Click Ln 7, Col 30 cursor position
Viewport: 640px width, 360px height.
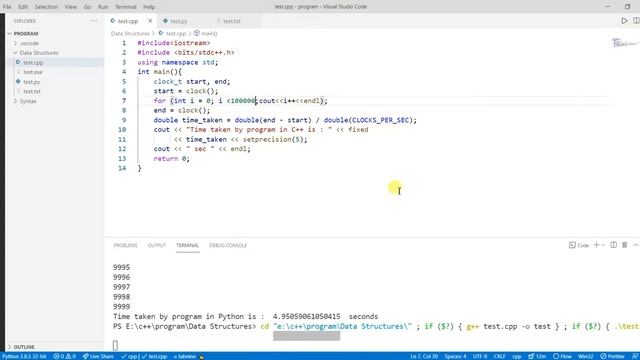point(424,356)
